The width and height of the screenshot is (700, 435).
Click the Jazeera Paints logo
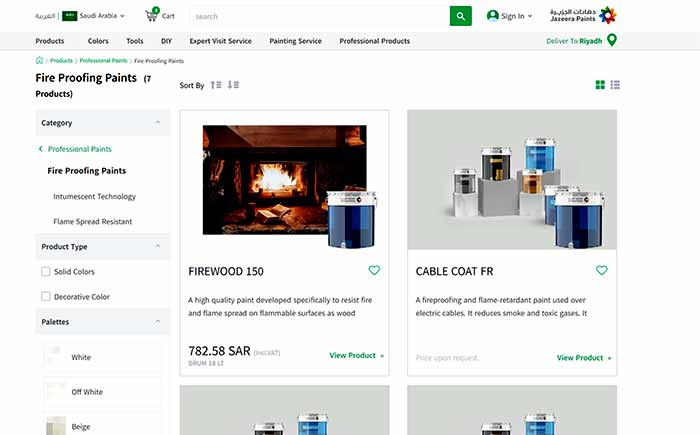click(x=583, y=15)
